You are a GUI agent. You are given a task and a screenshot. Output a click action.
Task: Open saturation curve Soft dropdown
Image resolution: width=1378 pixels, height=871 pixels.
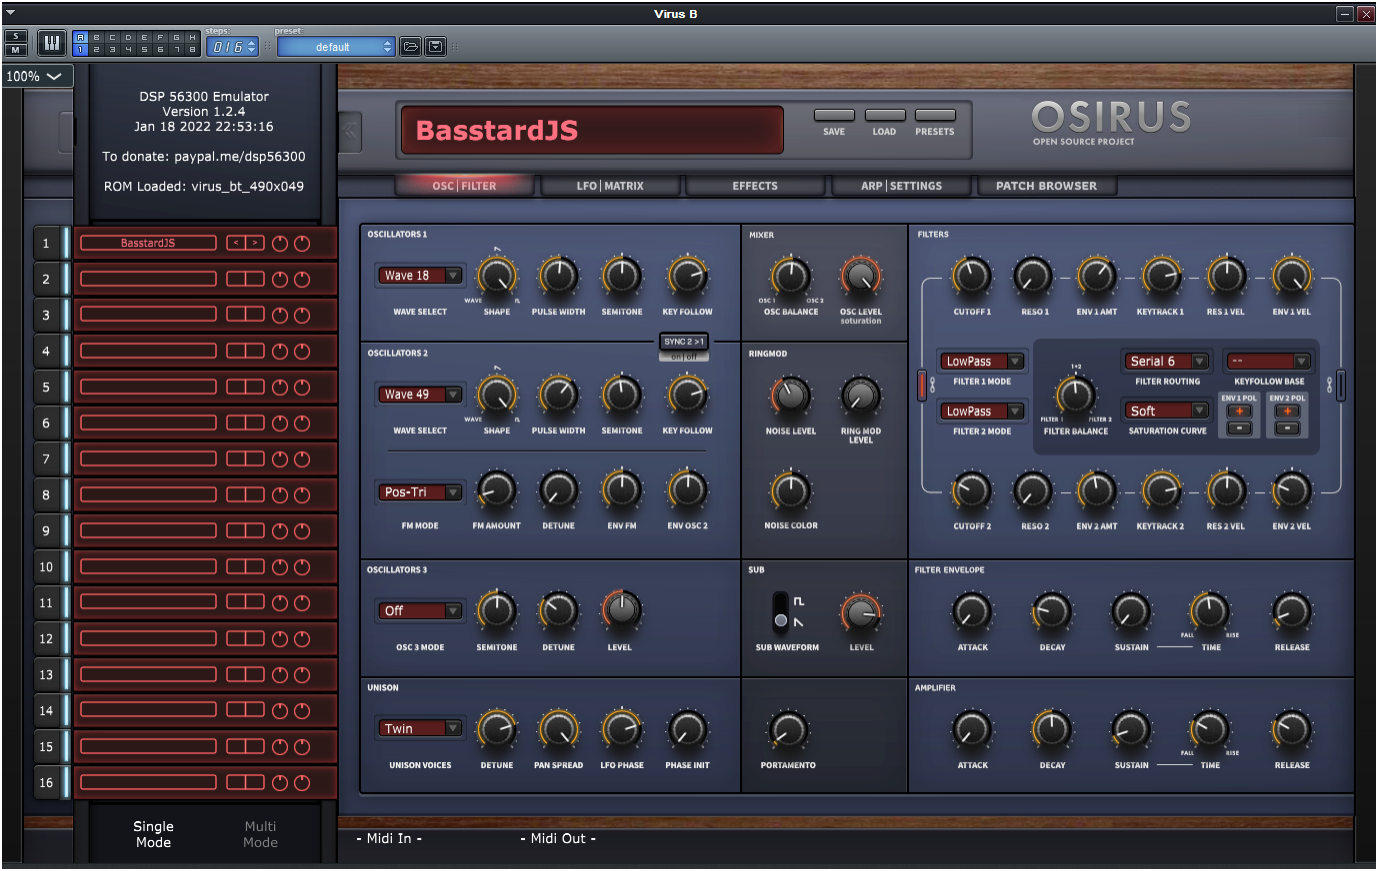point(1167,410)
